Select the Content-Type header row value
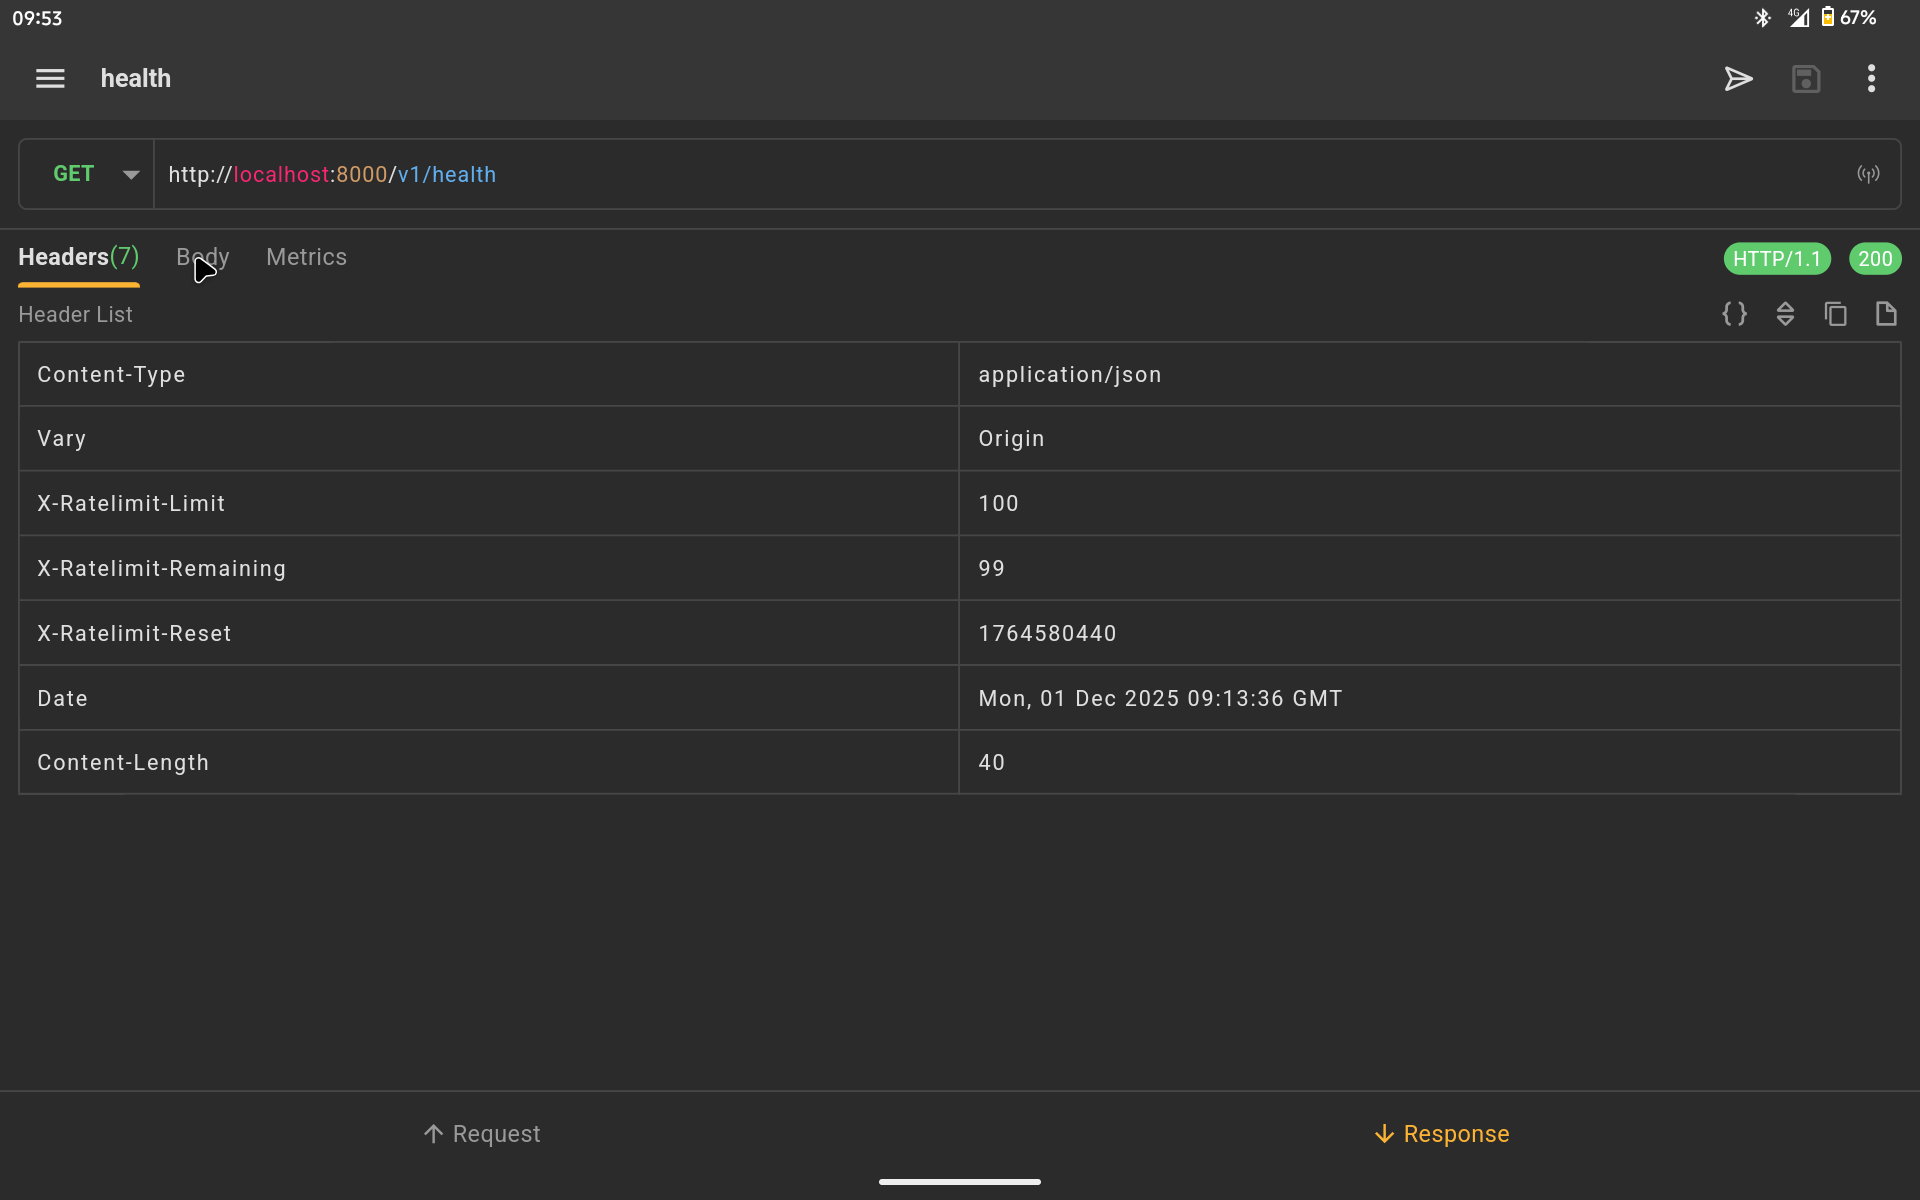The height and width of the screenshot is (1200, 1920). (1069, 374)
